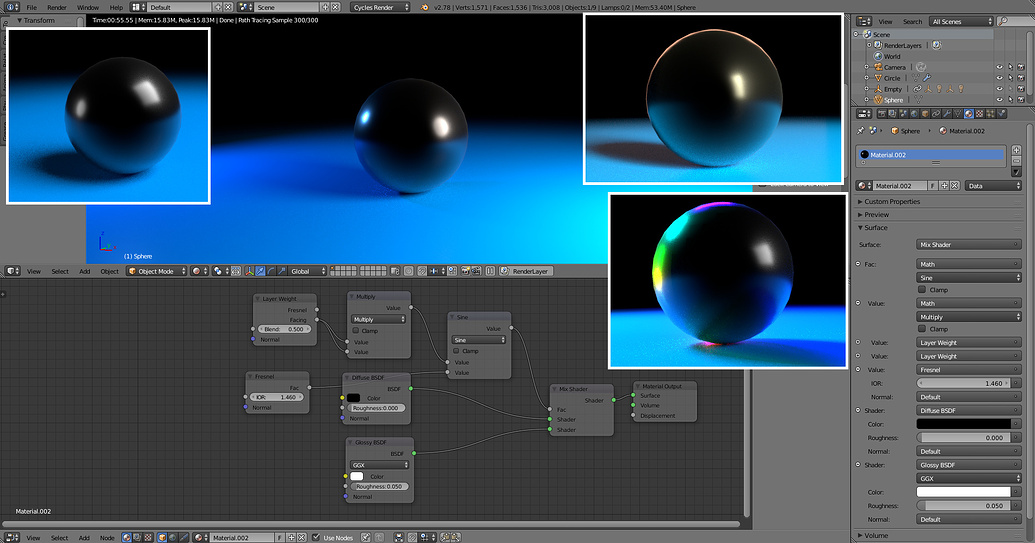Open the Render Layers properties tab icon

(892, 113)
